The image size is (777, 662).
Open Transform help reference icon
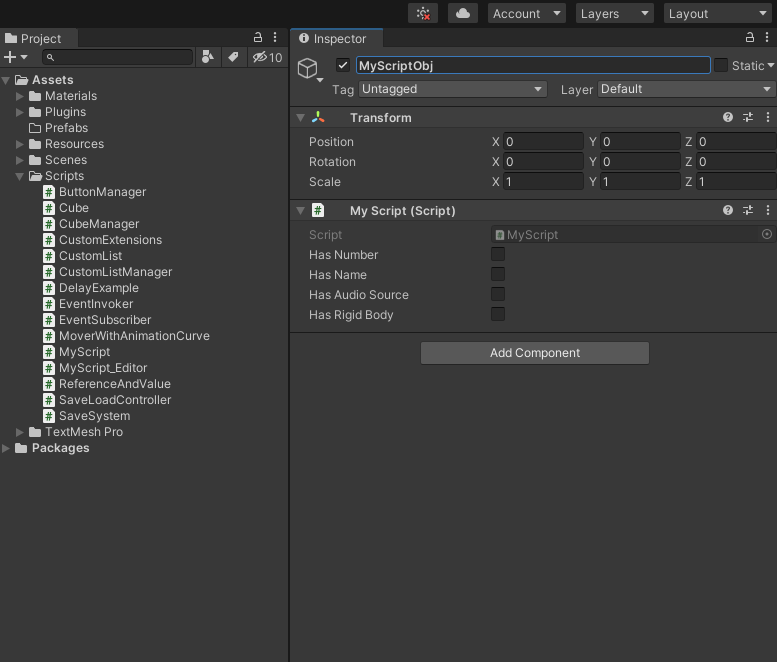point(727,117)
